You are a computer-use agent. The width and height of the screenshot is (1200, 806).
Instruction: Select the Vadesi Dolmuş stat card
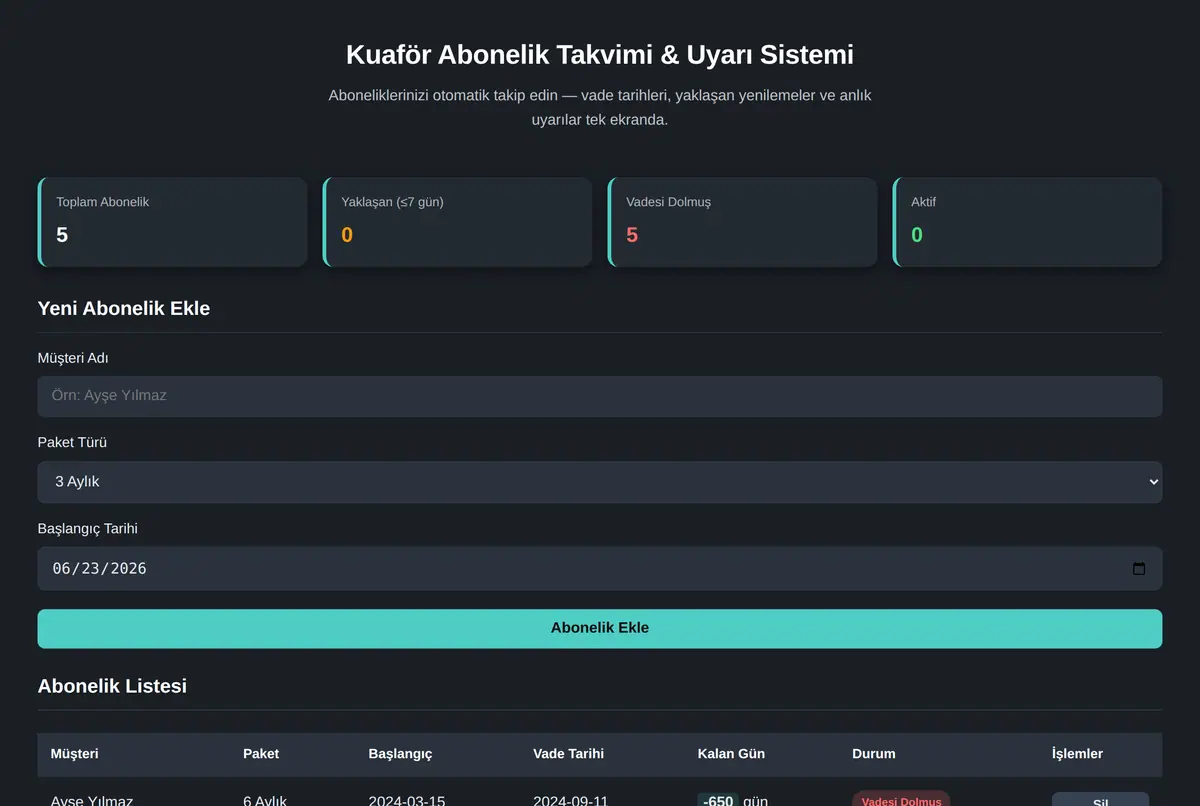742,222
